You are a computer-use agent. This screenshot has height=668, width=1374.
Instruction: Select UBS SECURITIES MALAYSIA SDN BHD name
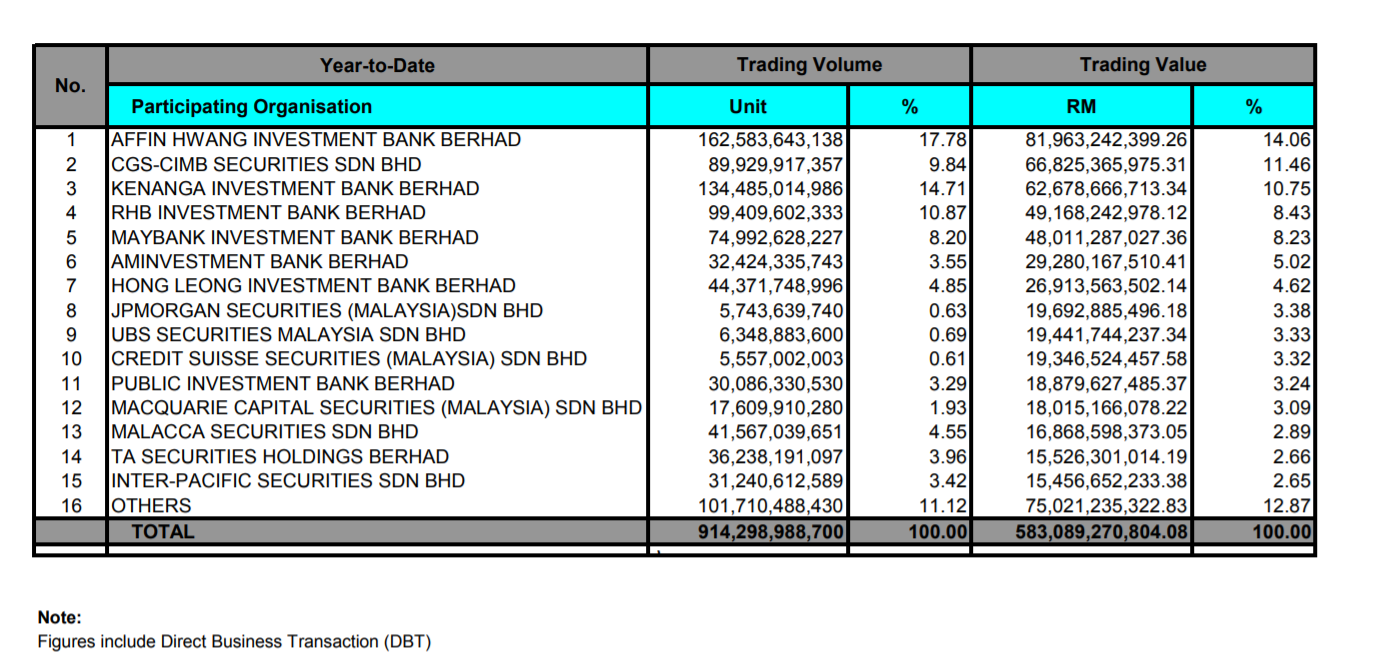tap(288, 334)
